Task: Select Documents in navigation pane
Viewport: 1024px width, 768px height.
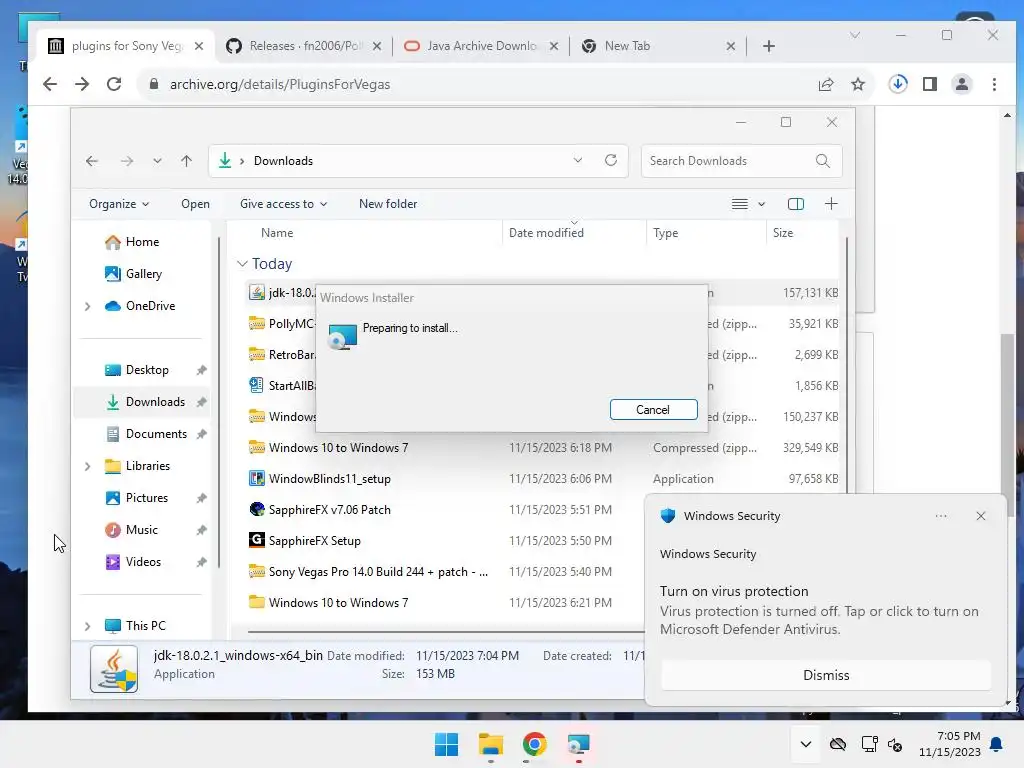Action: [156, 434]
